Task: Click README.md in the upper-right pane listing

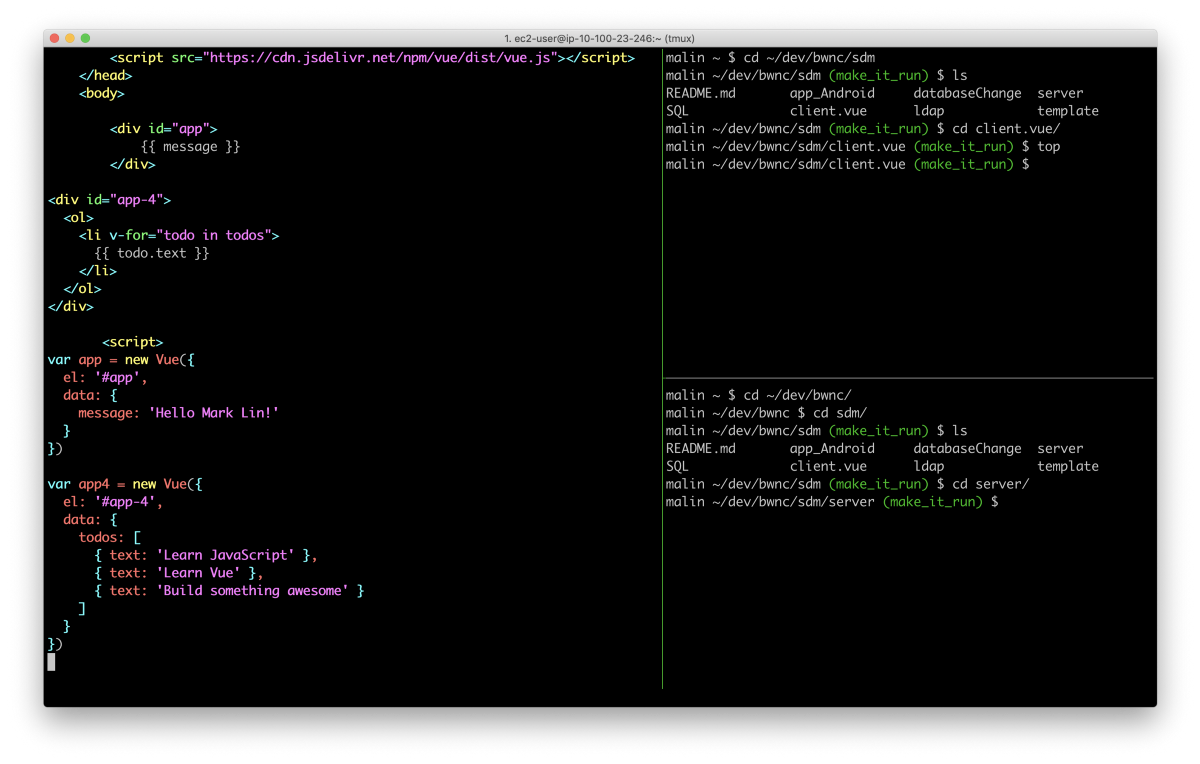Action: (x=700, y=93)
